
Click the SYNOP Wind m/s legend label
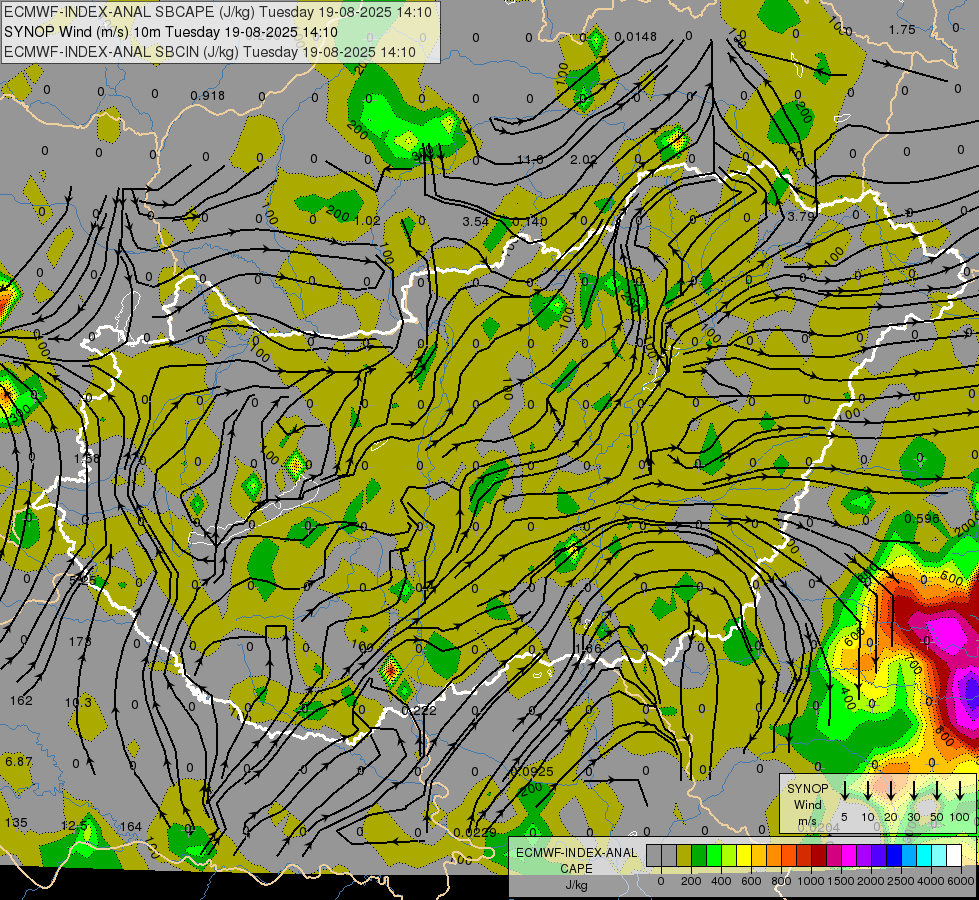(x=807, y=804)
